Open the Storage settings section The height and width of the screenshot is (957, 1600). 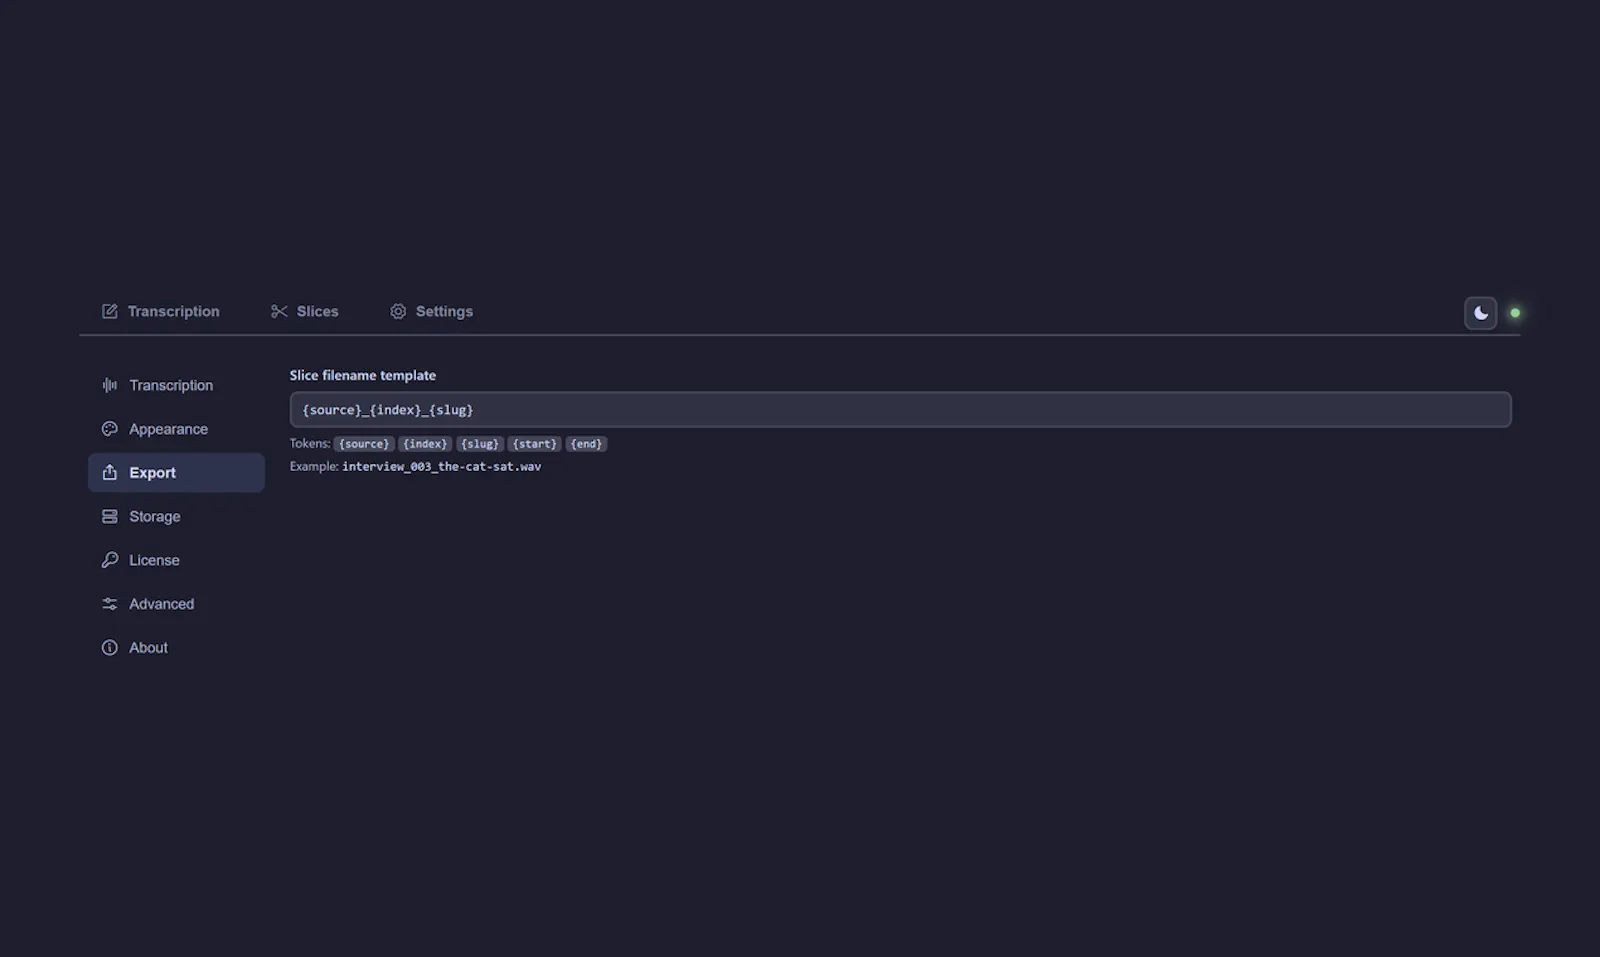point(176,517)
